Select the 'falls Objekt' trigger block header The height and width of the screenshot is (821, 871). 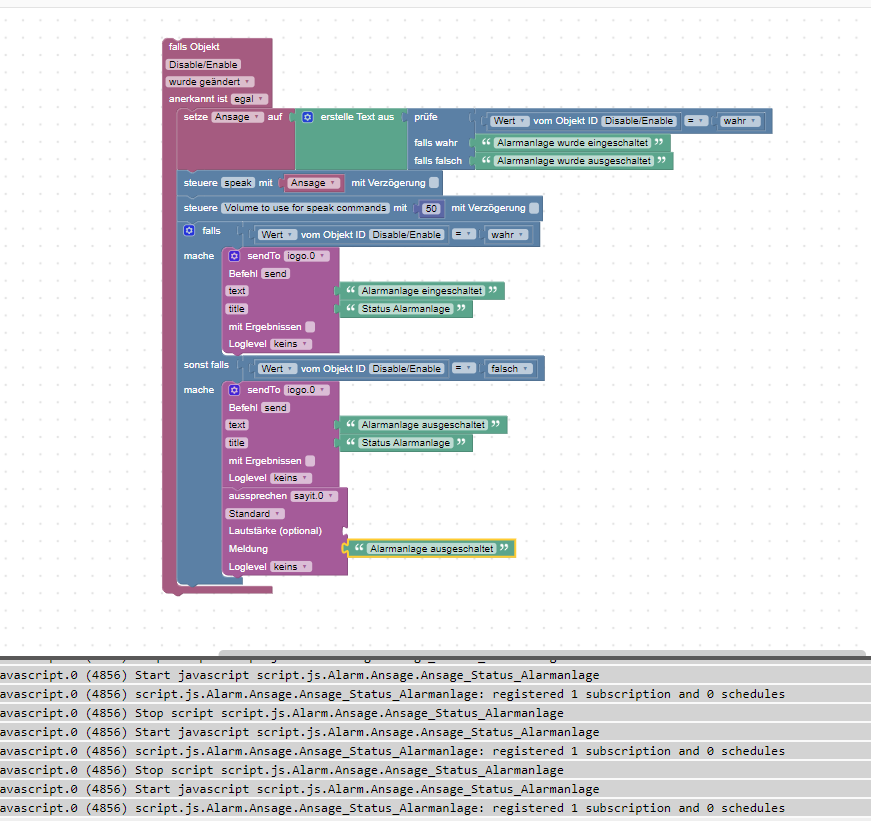[194, 47]
